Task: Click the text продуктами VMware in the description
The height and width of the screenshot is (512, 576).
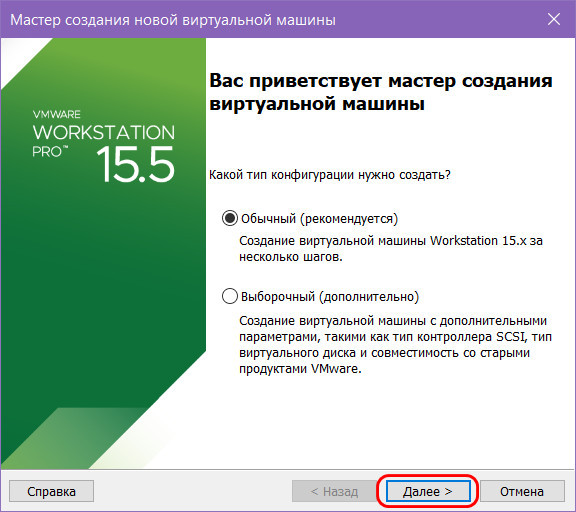Action: (x=300, y=368)
